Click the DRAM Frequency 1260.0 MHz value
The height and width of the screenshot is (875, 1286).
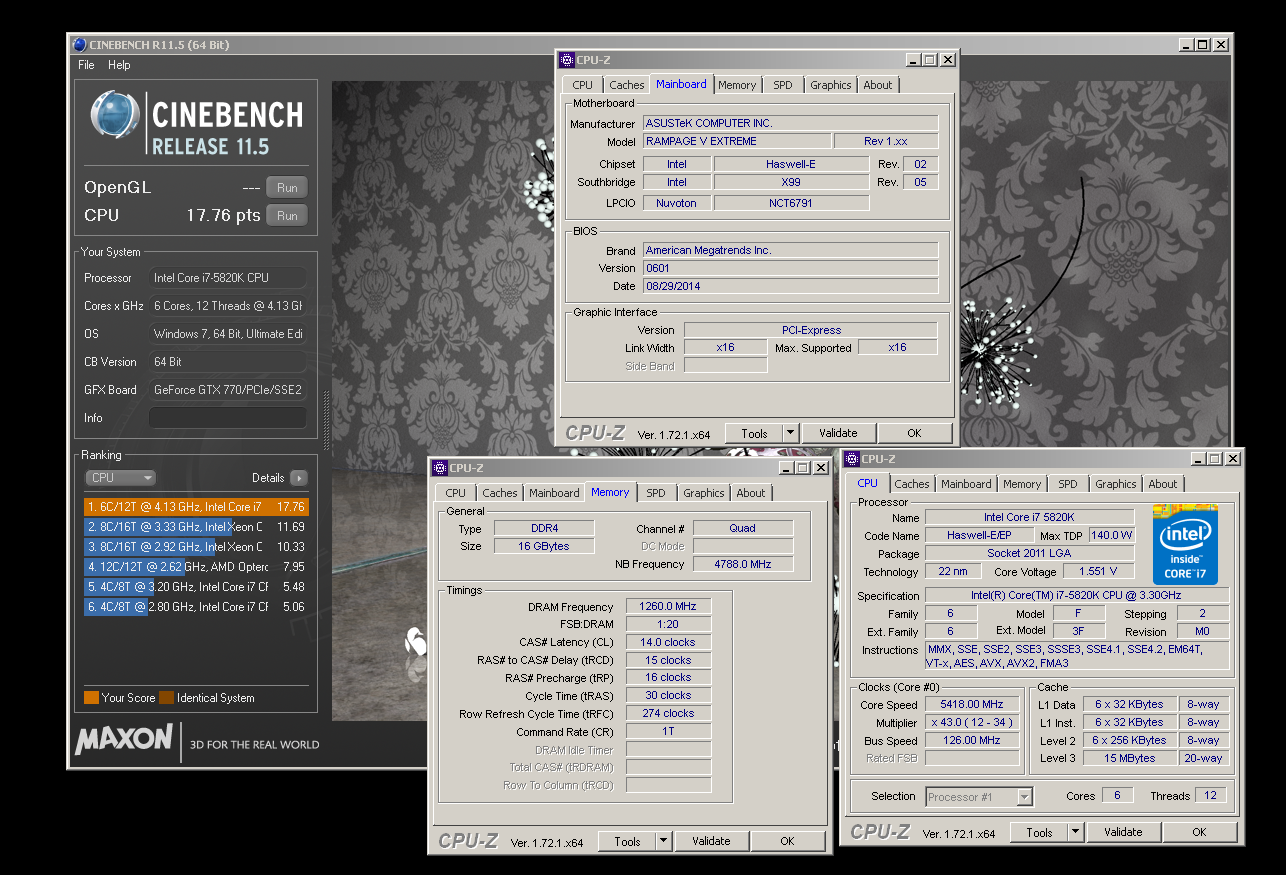pyautogui.click(x=669, y=607)
